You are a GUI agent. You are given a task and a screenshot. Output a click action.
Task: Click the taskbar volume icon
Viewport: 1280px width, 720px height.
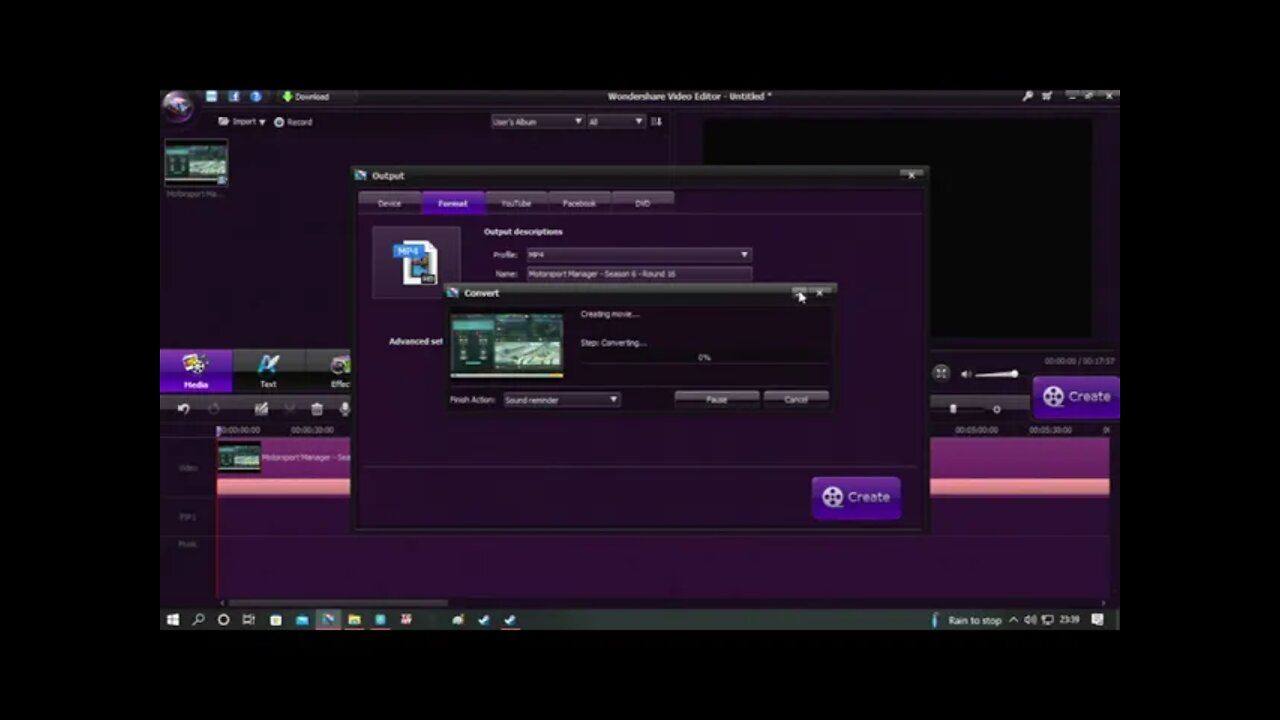(x=1030, y=620)
